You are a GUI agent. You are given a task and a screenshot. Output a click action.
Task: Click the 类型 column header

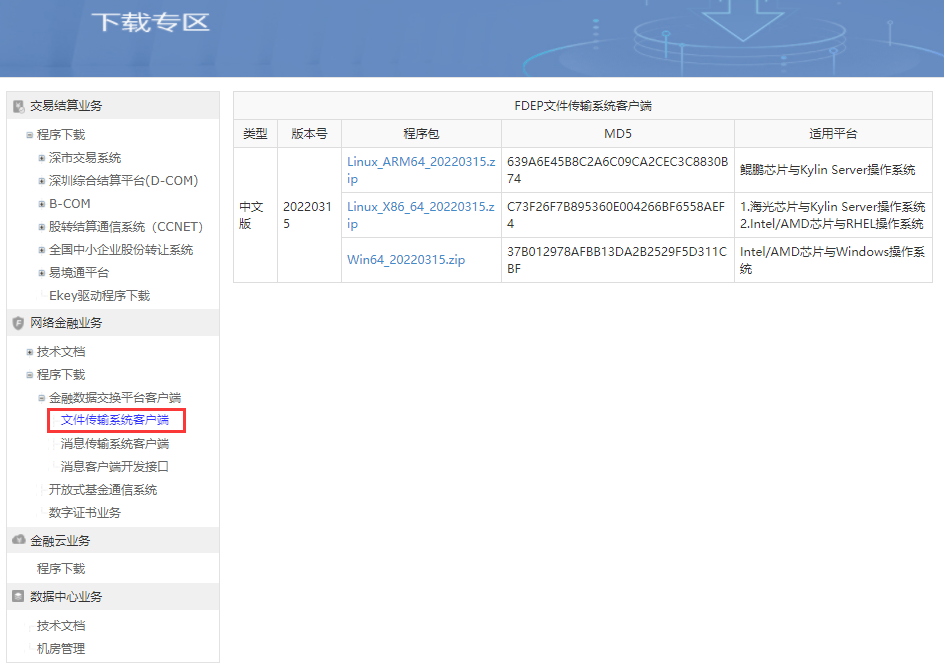255,134
